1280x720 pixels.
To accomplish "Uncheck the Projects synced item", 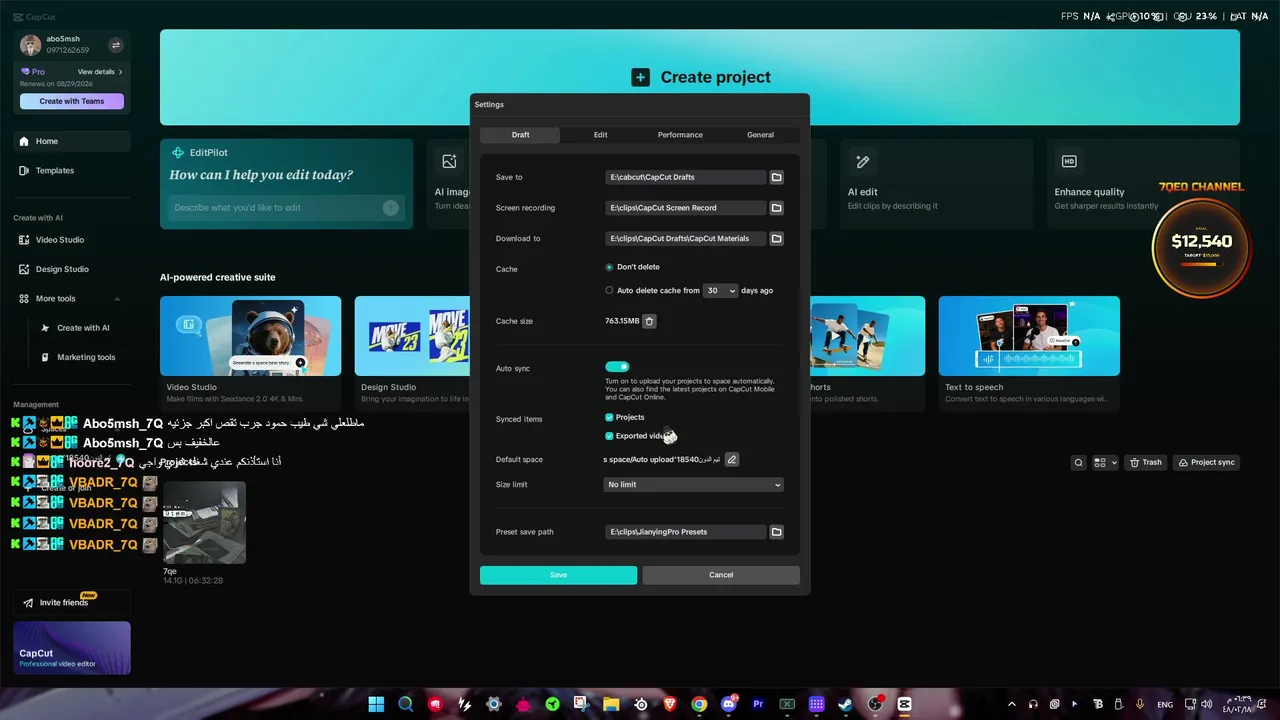I will (609, 417).
